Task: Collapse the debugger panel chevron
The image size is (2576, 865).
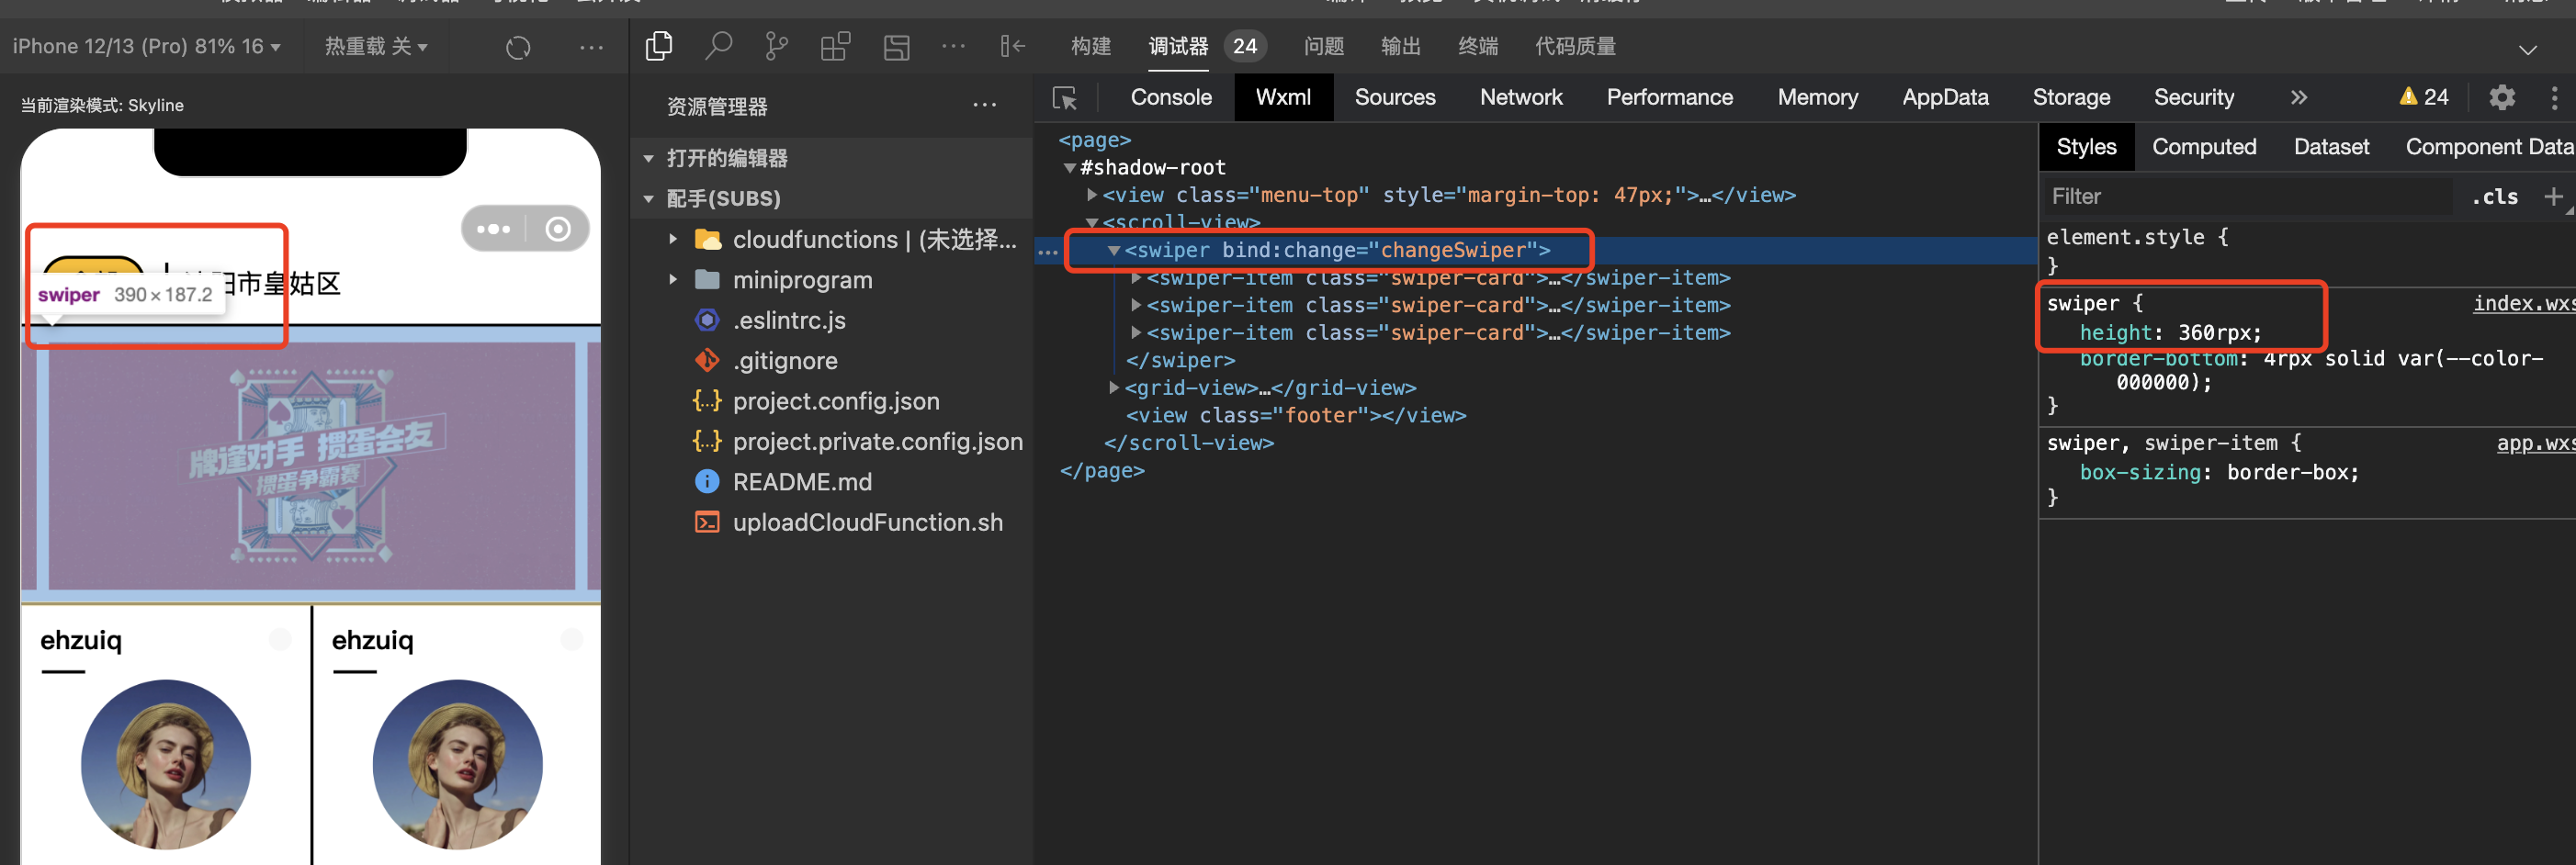Action: (2528, 49)
